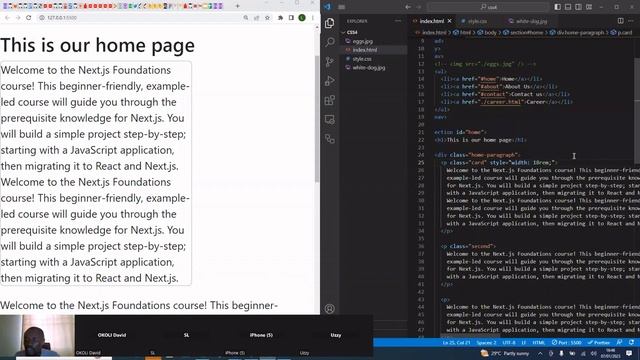Open the browser three-dot menu
Viewport: 640px width, 360px height.
pos(313,18)
